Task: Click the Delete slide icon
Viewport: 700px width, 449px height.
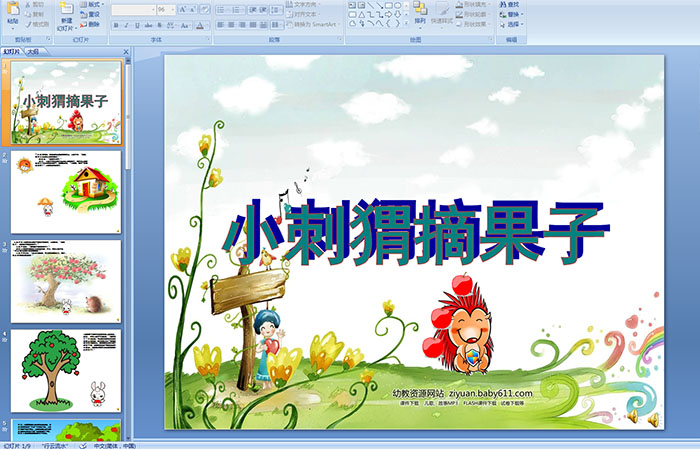Action: (x=84, y=25)
